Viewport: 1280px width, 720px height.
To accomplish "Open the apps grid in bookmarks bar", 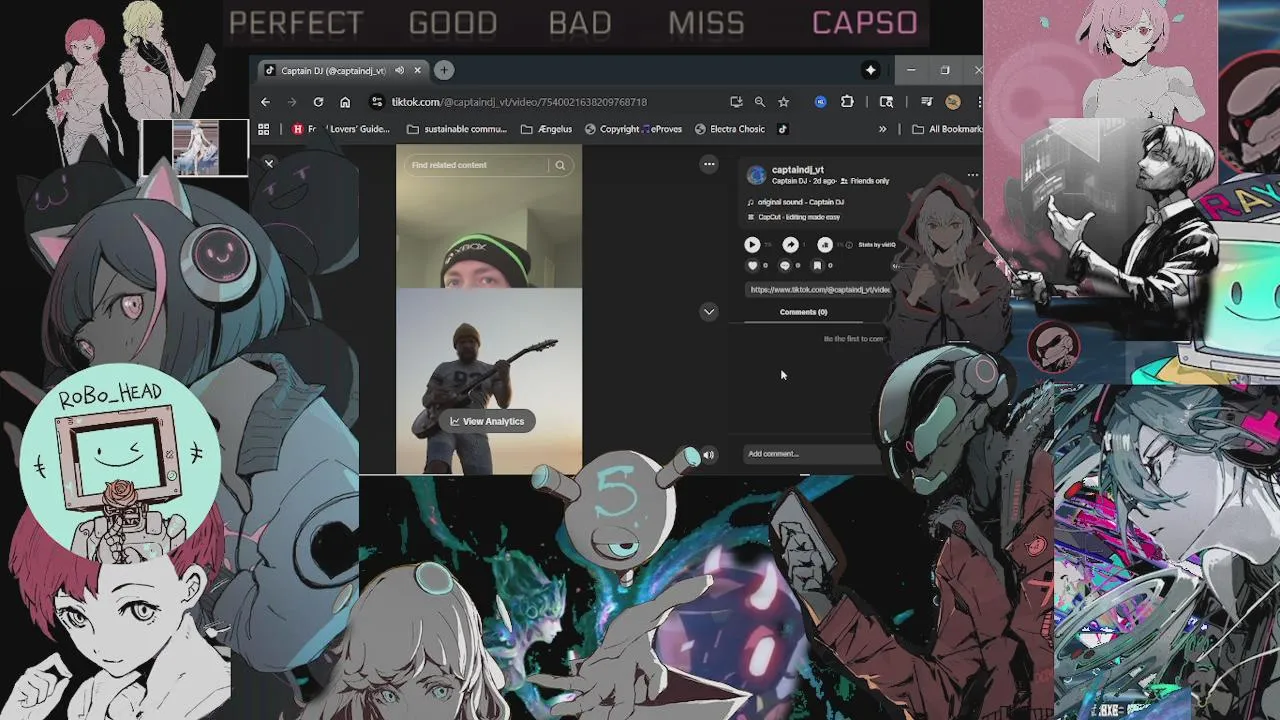I will [x=264, y=129].
